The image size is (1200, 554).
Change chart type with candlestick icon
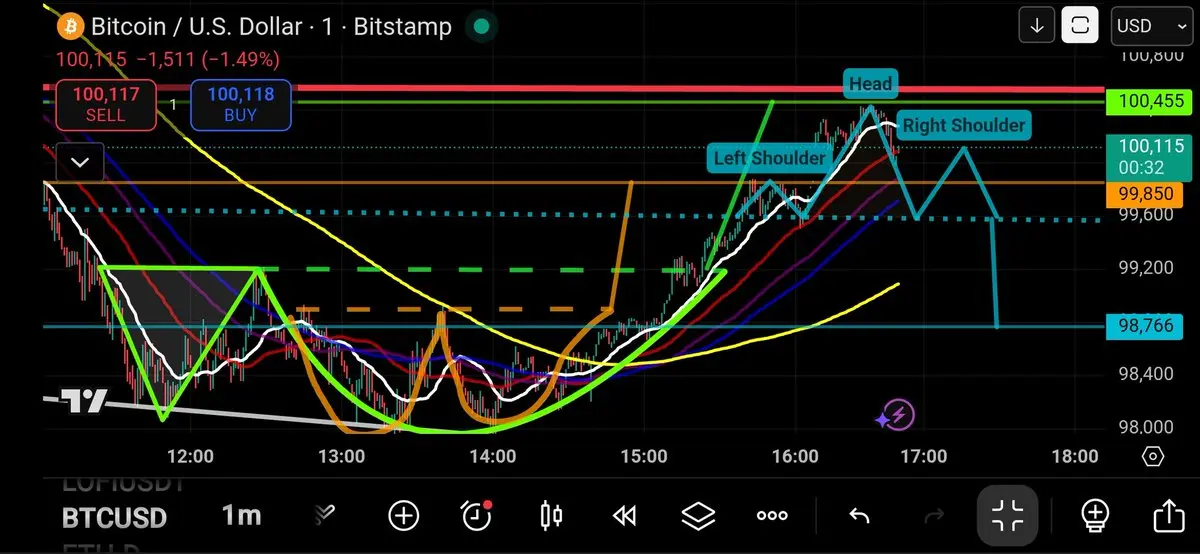pyautogui.click(x=550, y=516)
